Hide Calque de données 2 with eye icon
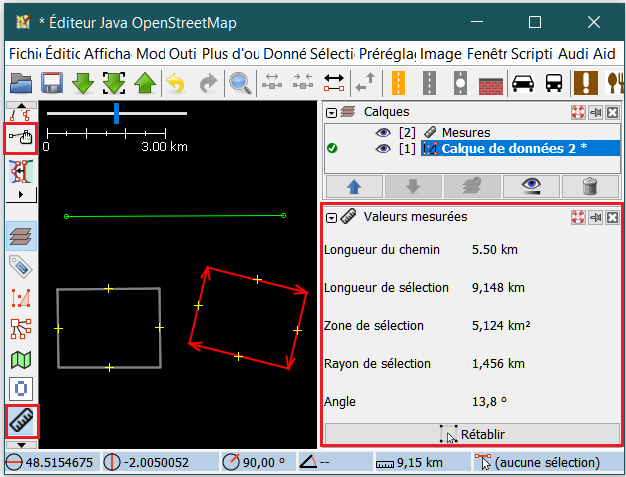Screen dimensions: 626x477 click(383, 149)
